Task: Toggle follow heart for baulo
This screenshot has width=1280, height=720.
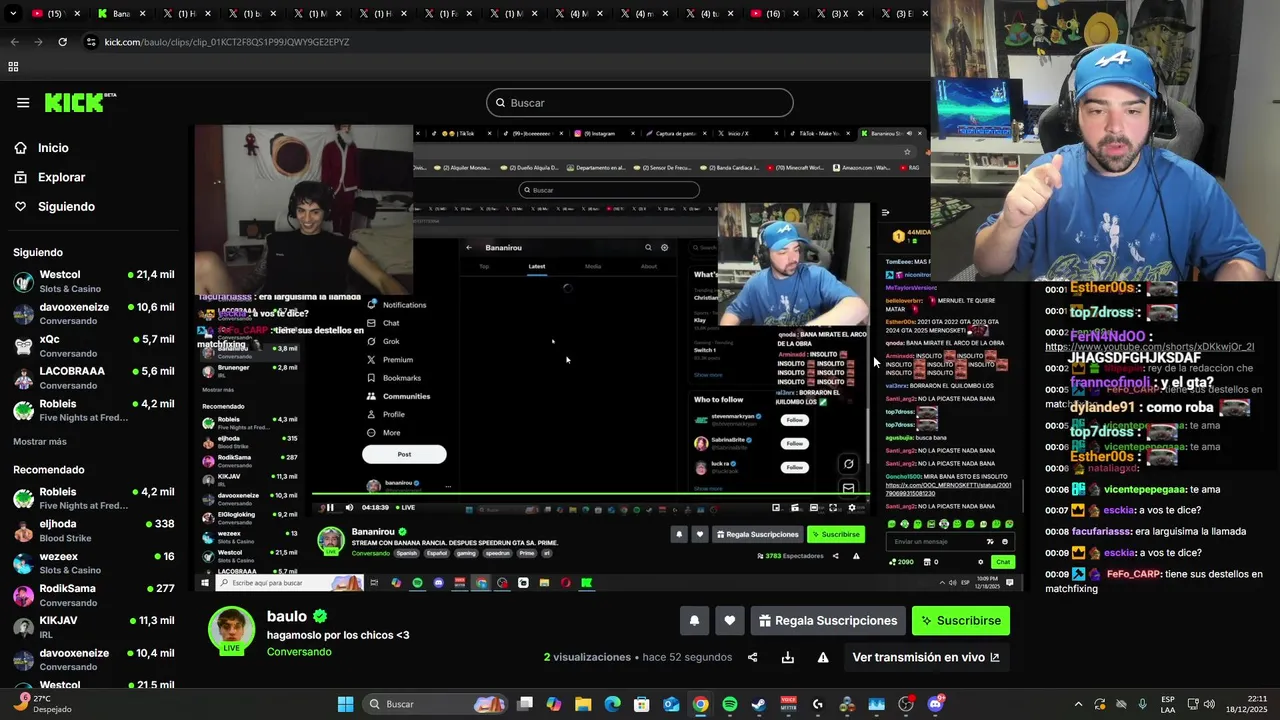Action: (x=730, y=620)
